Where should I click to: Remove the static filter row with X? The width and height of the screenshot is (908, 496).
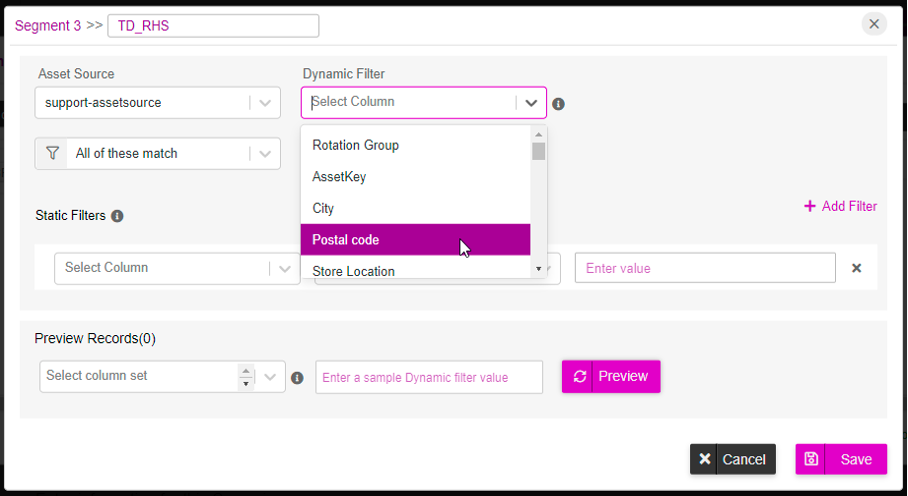856,268
